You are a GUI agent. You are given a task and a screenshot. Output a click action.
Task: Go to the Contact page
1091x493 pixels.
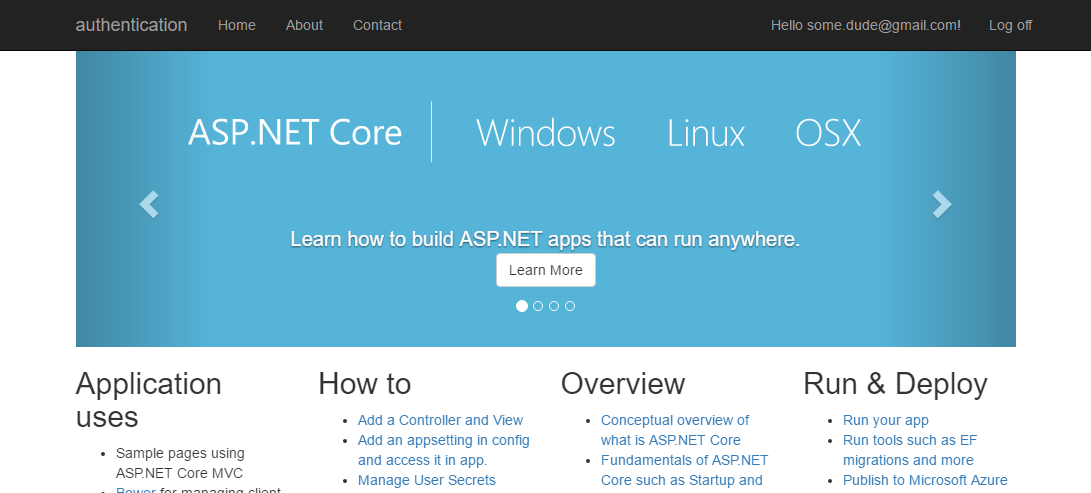[377, 25]
